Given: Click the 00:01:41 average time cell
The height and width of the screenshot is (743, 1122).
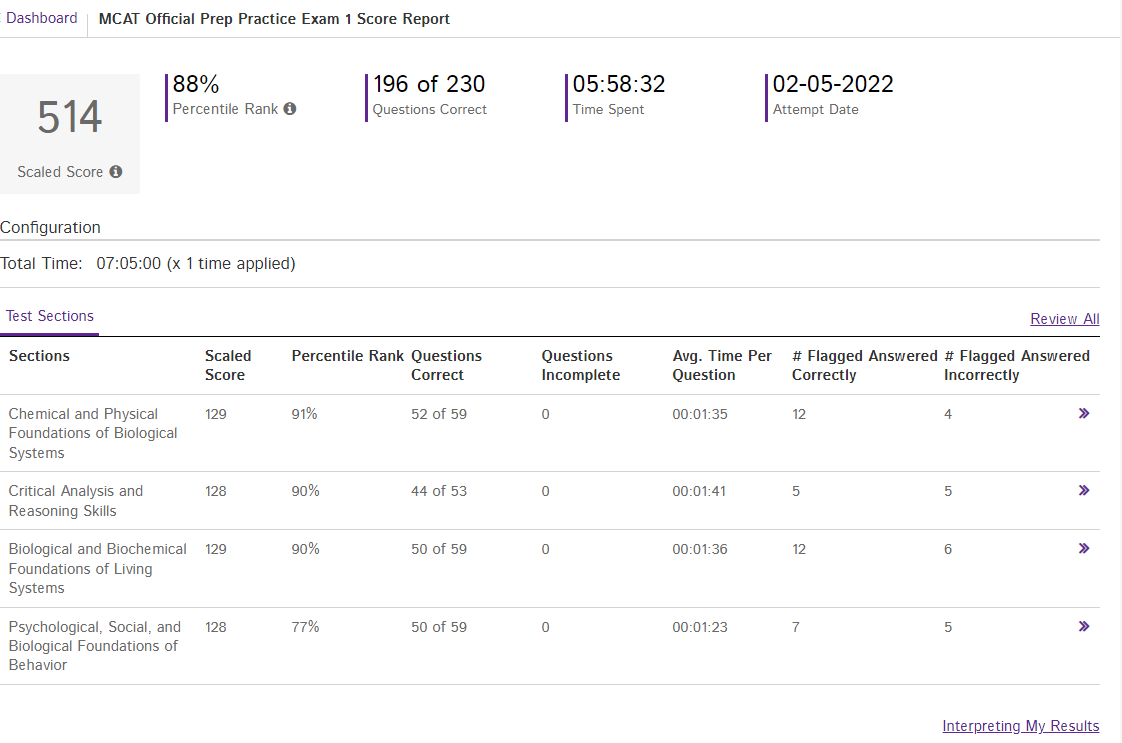Looking at the screenshot, I should [699, 491].
